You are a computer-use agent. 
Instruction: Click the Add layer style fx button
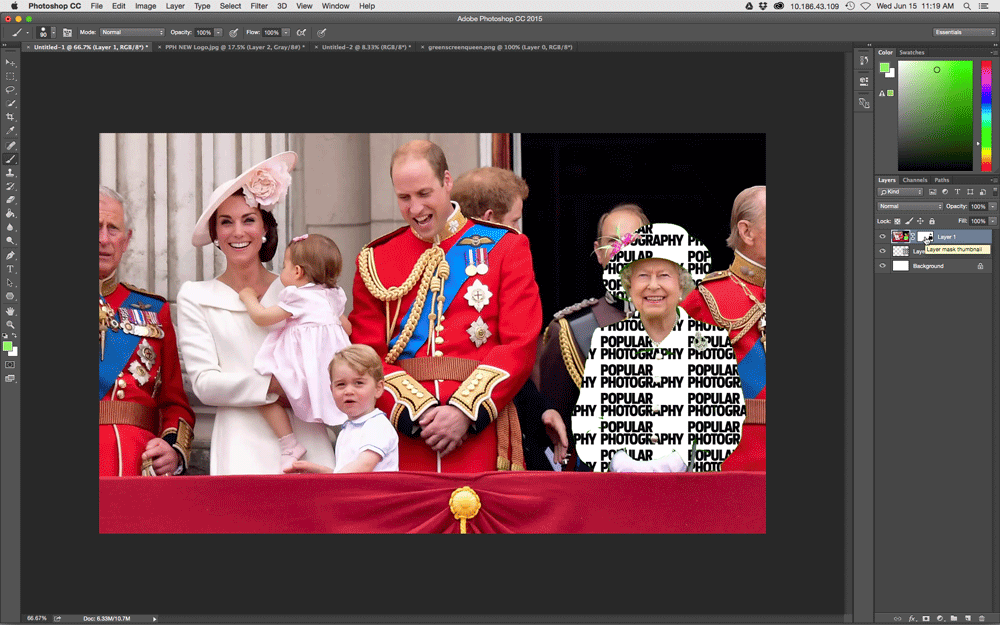(x=912, y=619)
